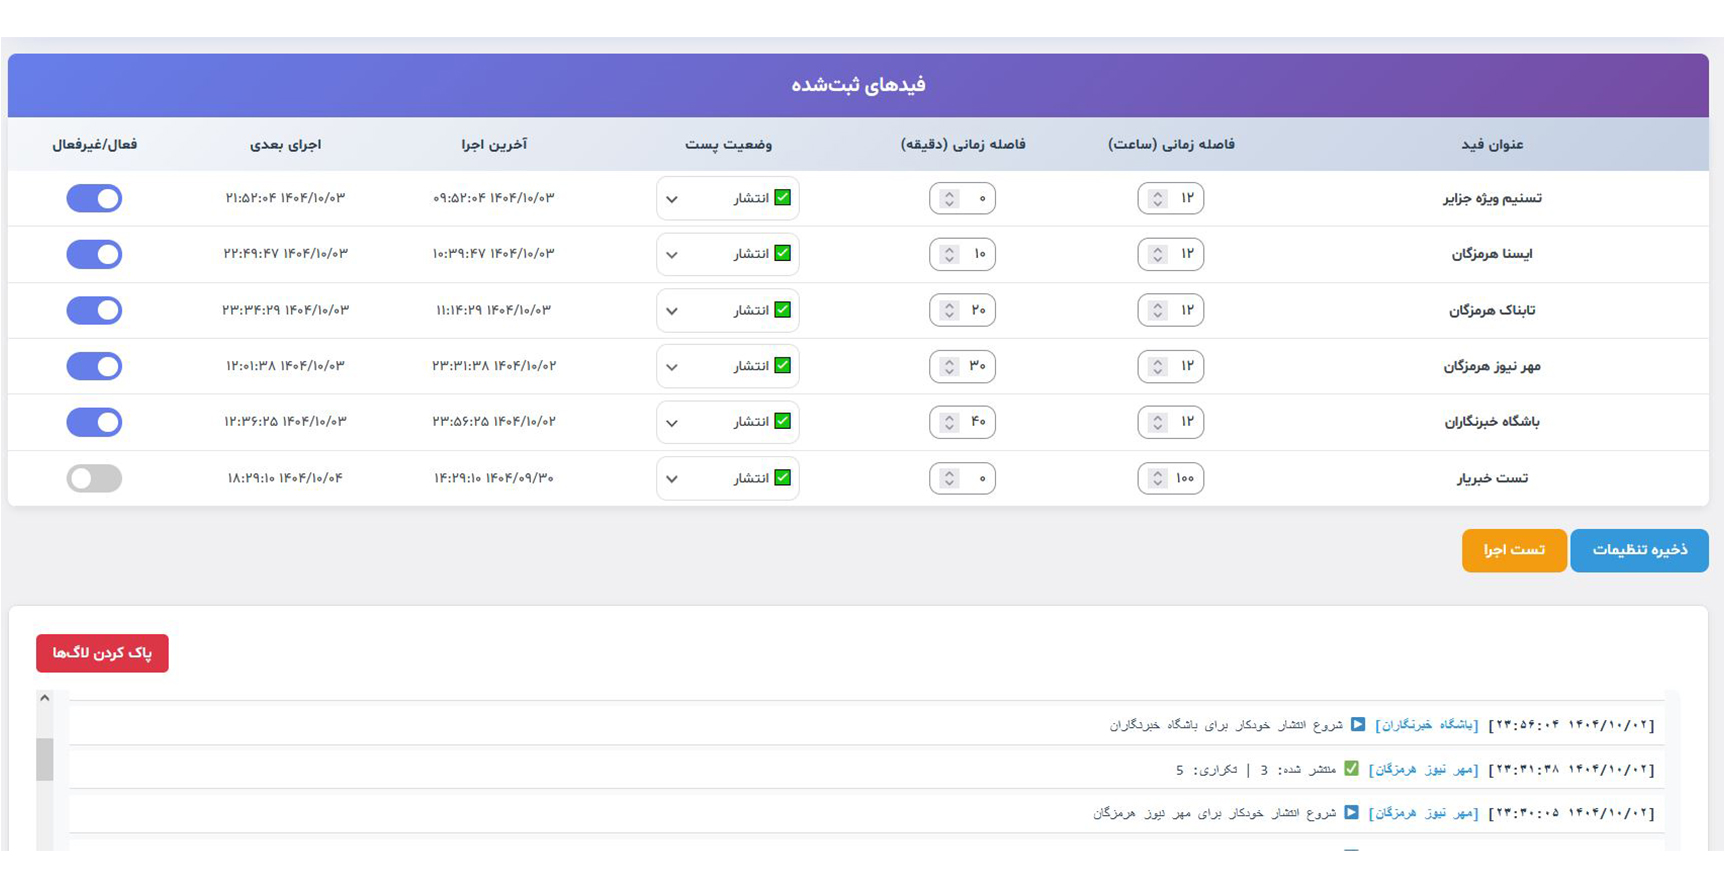
Task: Adjust minutes stepper for تابناک هرمزگان
Action: (x=949, y=310)
